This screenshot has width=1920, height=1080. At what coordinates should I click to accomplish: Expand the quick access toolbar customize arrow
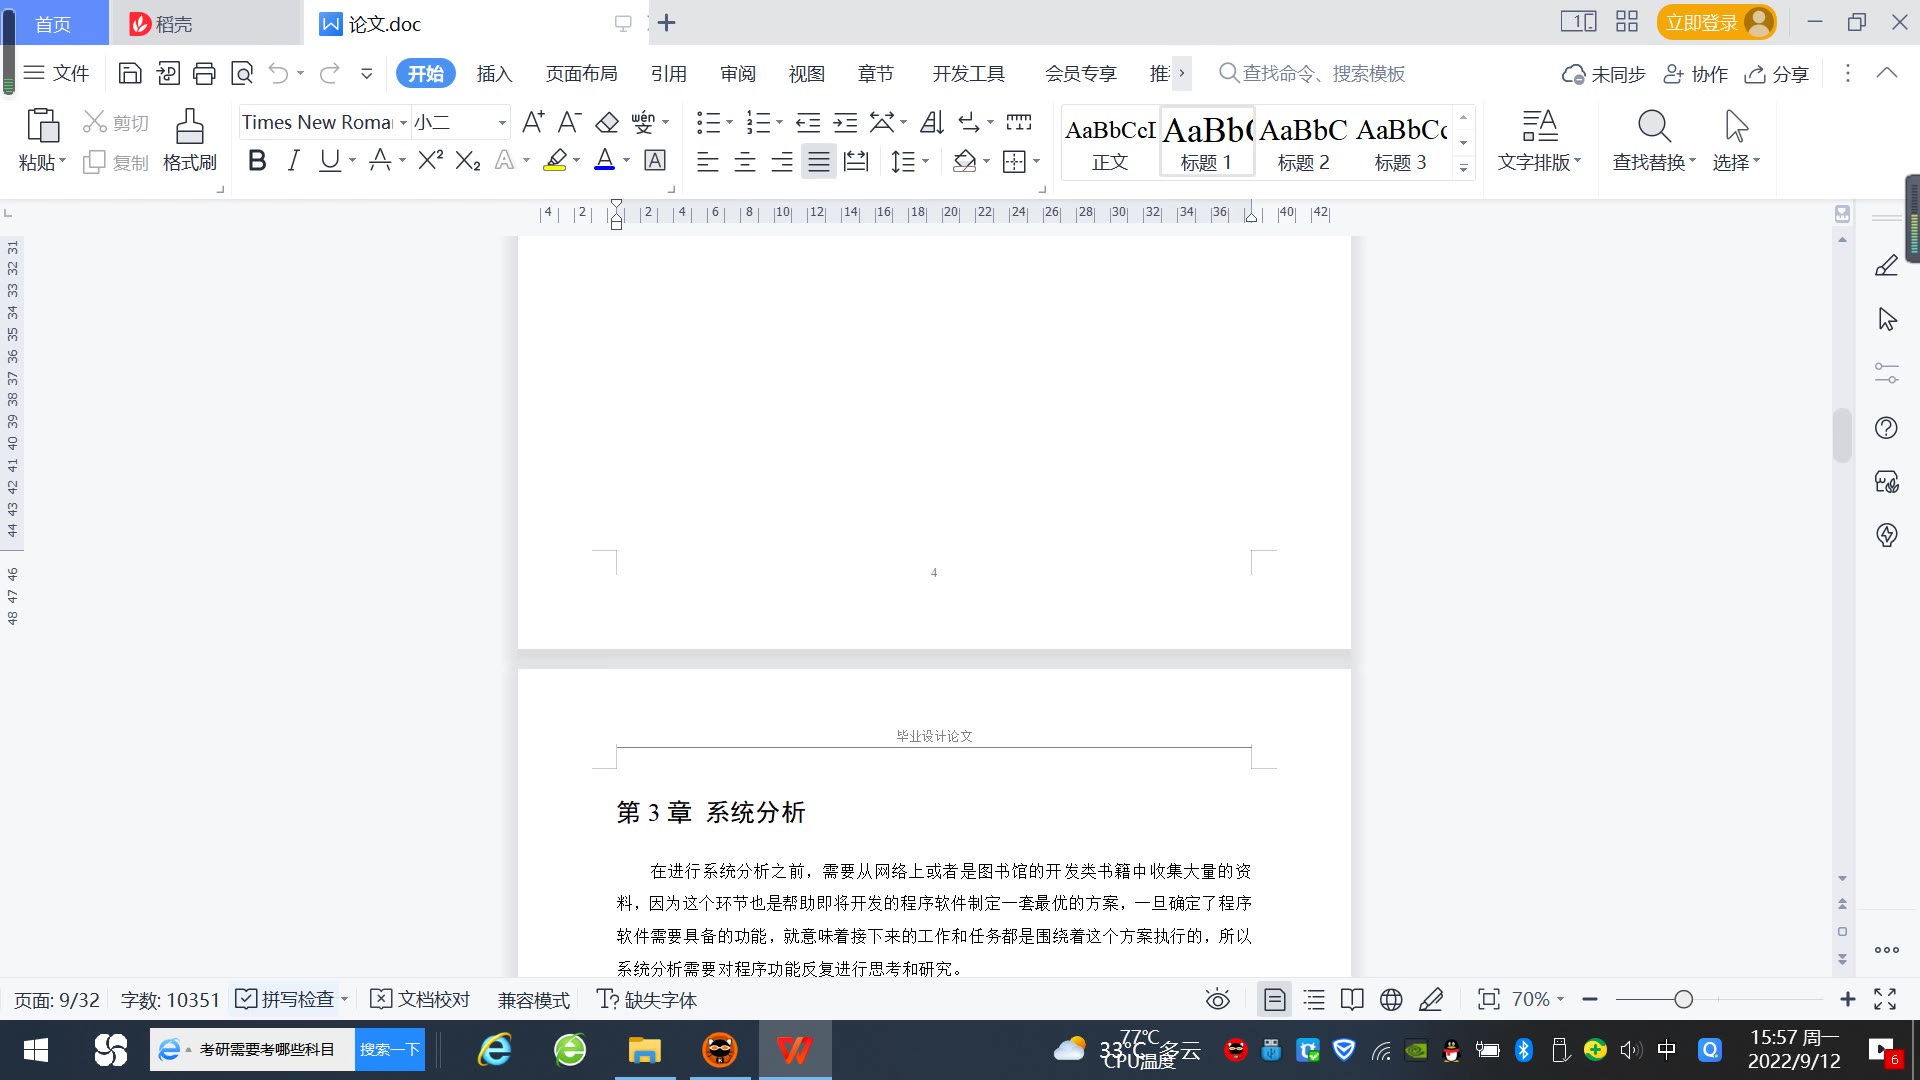[366, 73]
